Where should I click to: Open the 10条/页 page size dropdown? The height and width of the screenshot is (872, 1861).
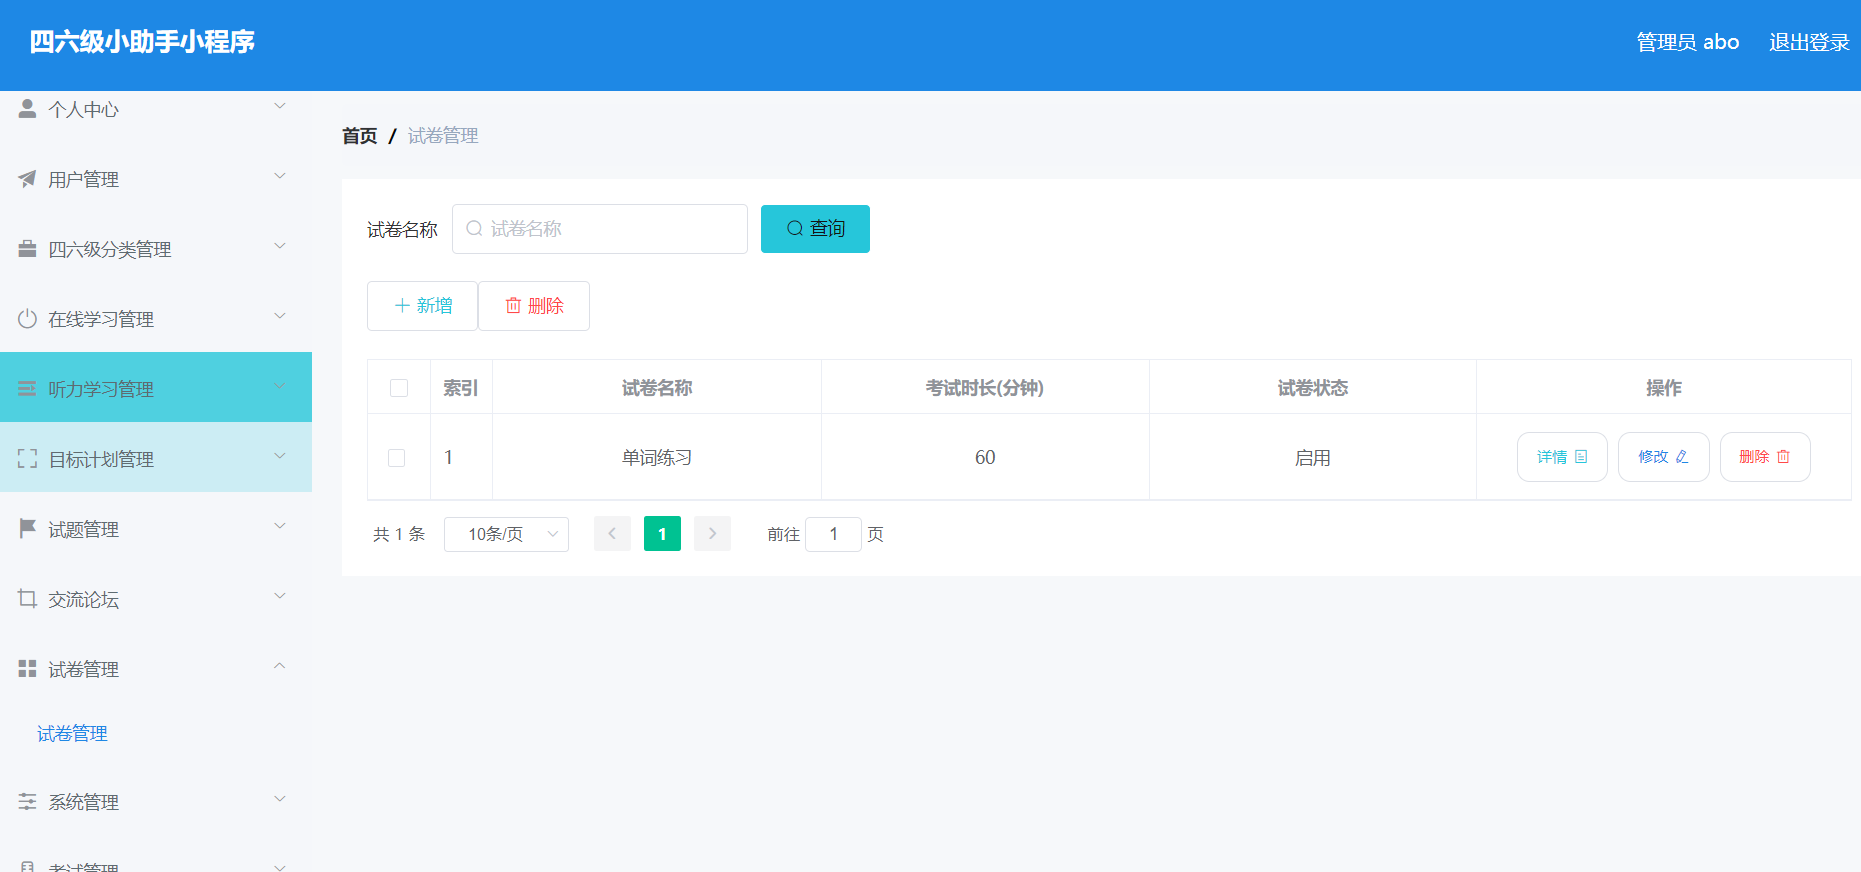point(506,534)
